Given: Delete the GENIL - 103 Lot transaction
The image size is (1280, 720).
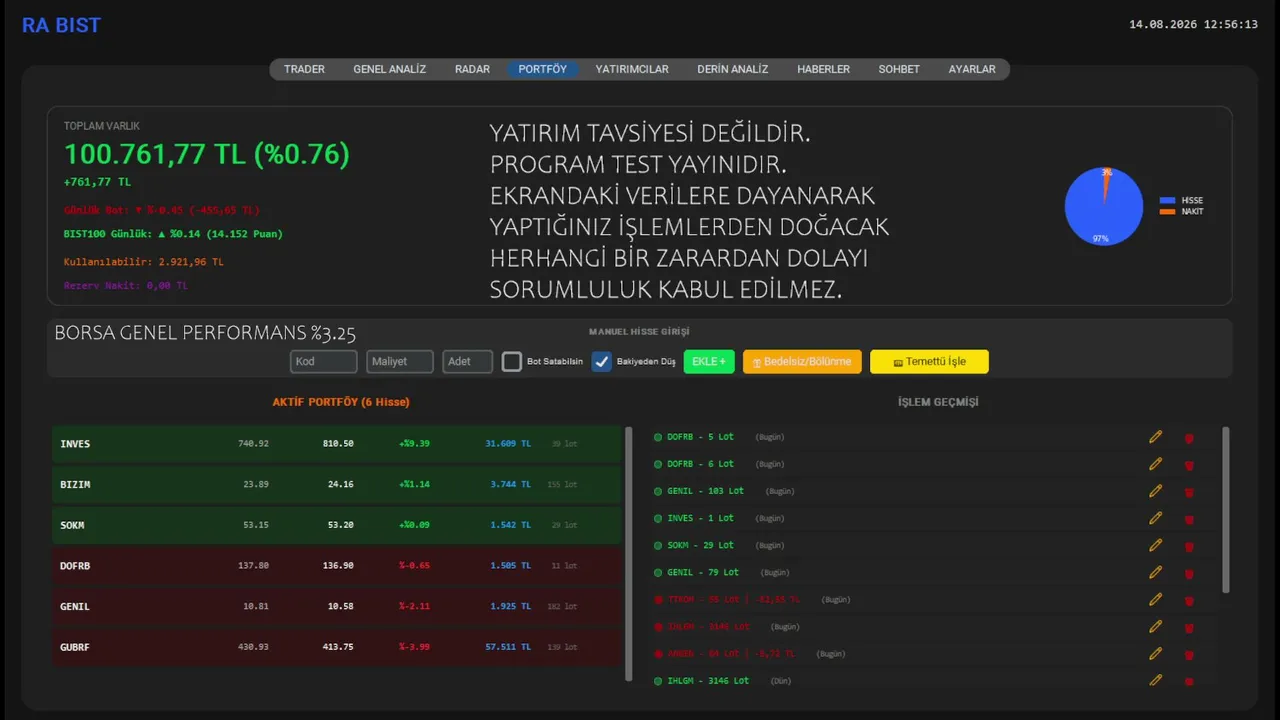Looking at the screenshot, I should pyautogui.click(x=1189, y=492).
